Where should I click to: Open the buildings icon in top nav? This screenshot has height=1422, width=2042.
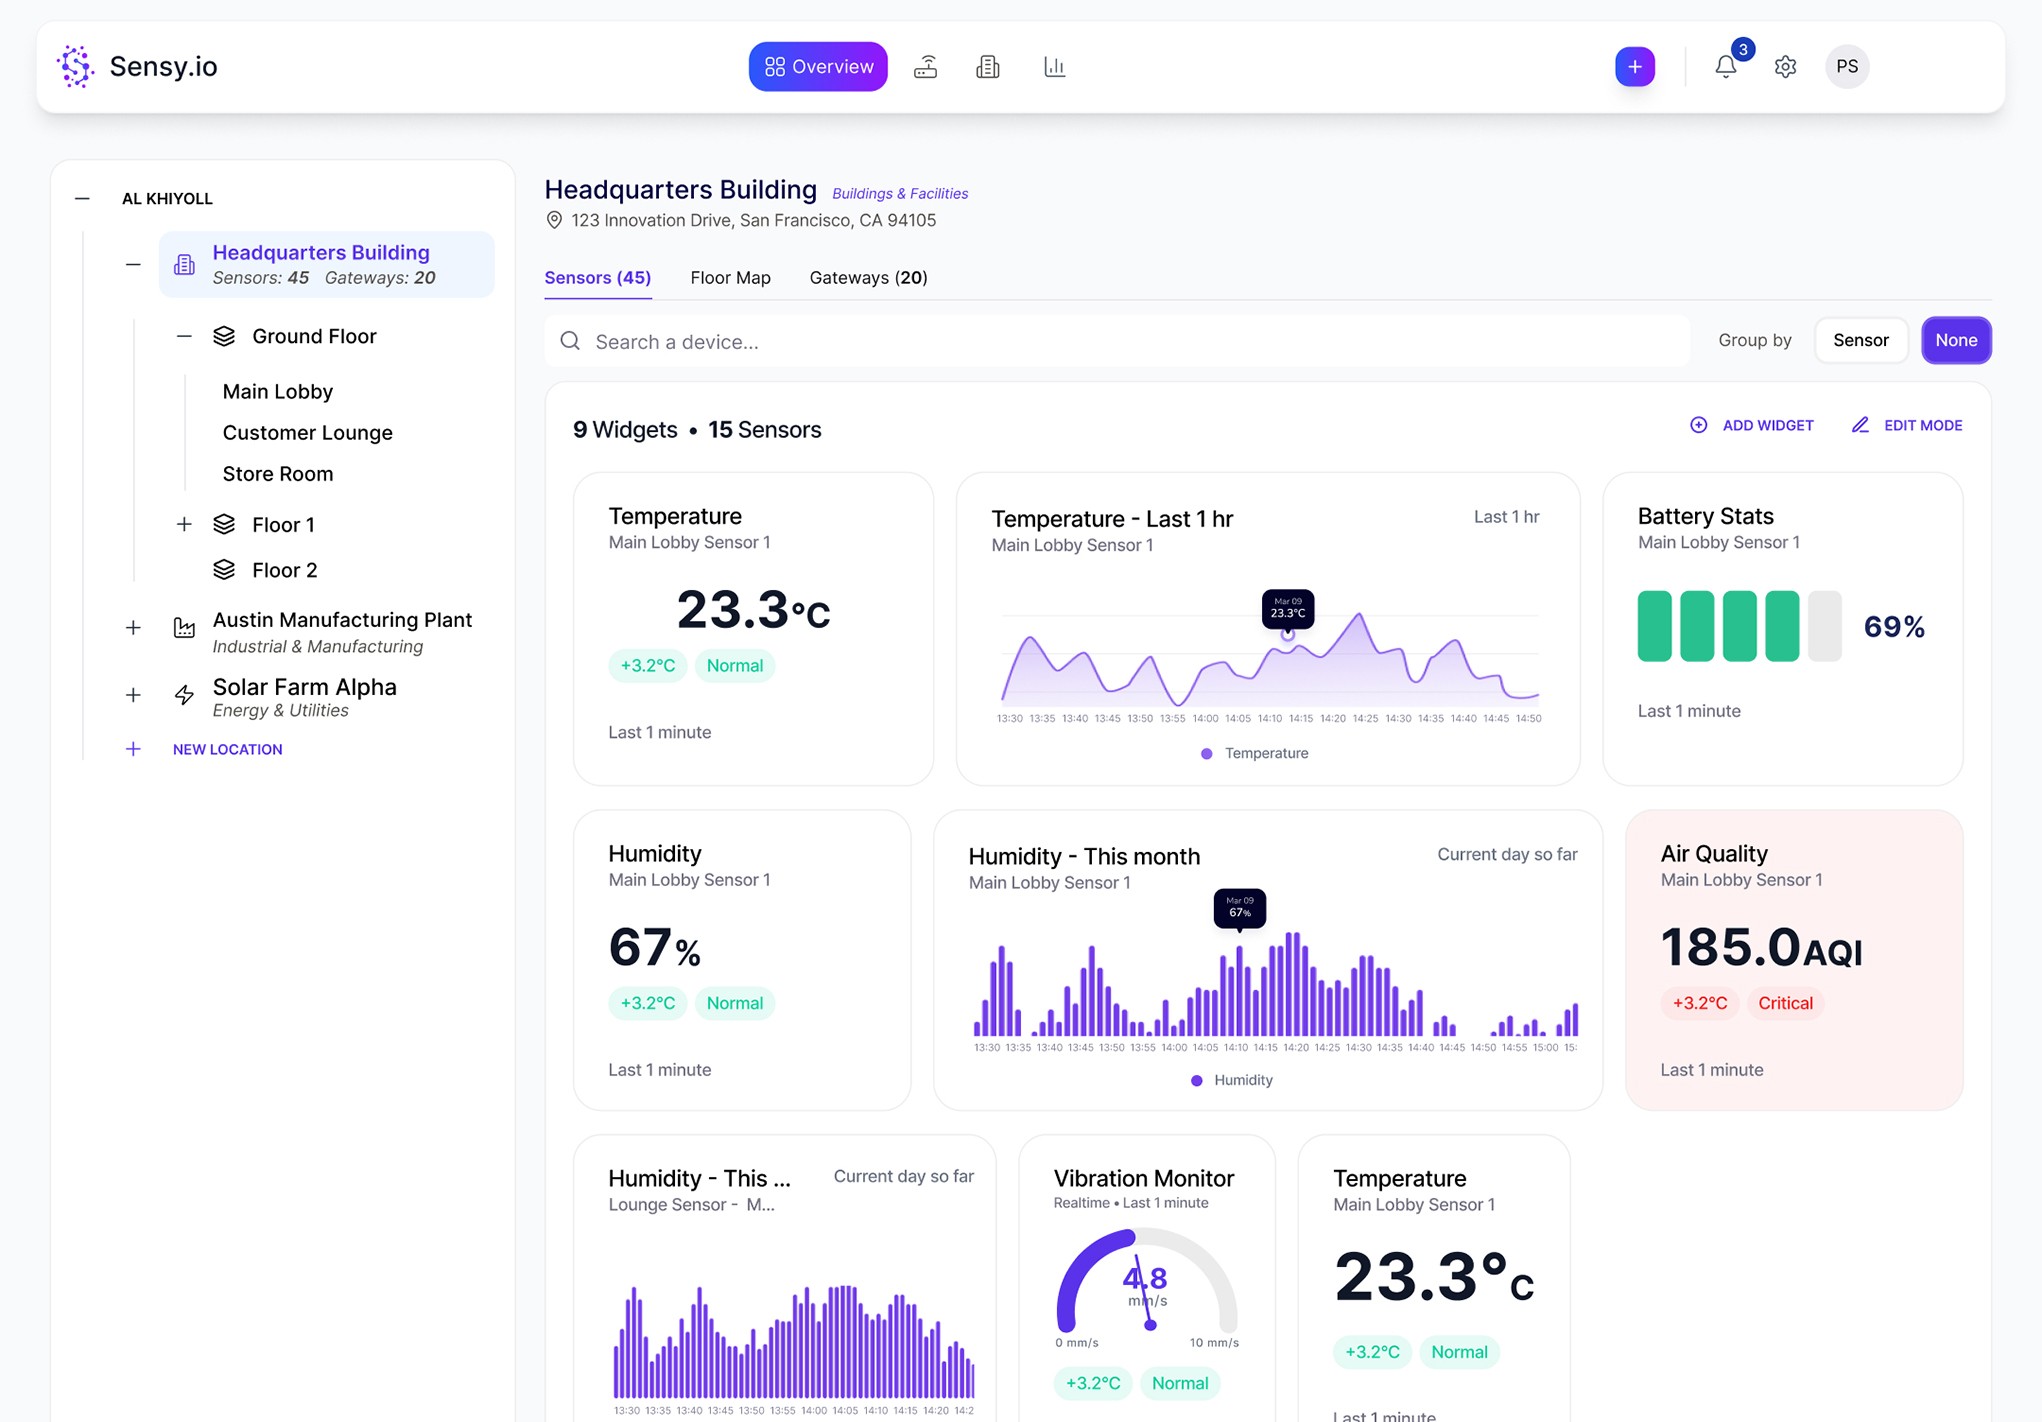point(988,67)
